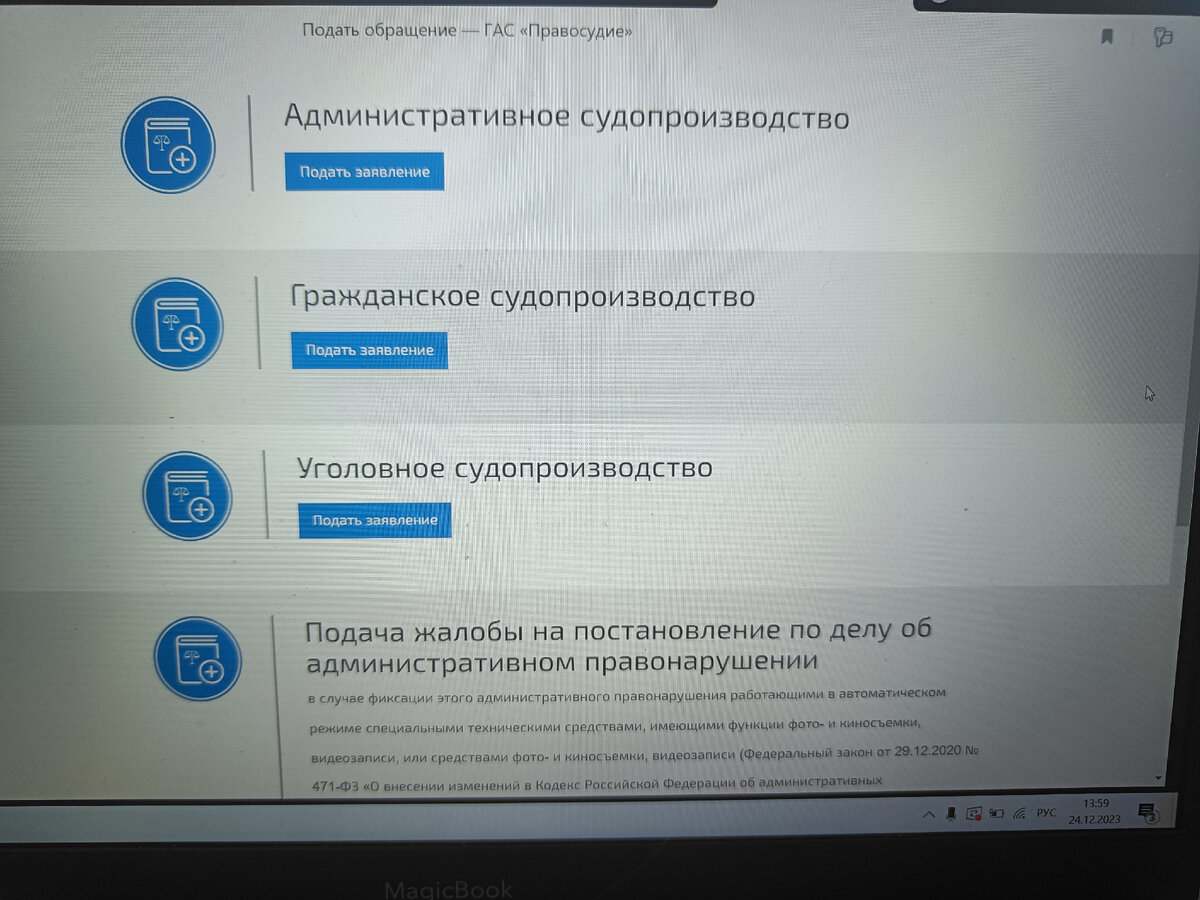1200x900 pixels.
Task: Click the Уголовное судопроизводство heading
Action: tap(505, 468)
